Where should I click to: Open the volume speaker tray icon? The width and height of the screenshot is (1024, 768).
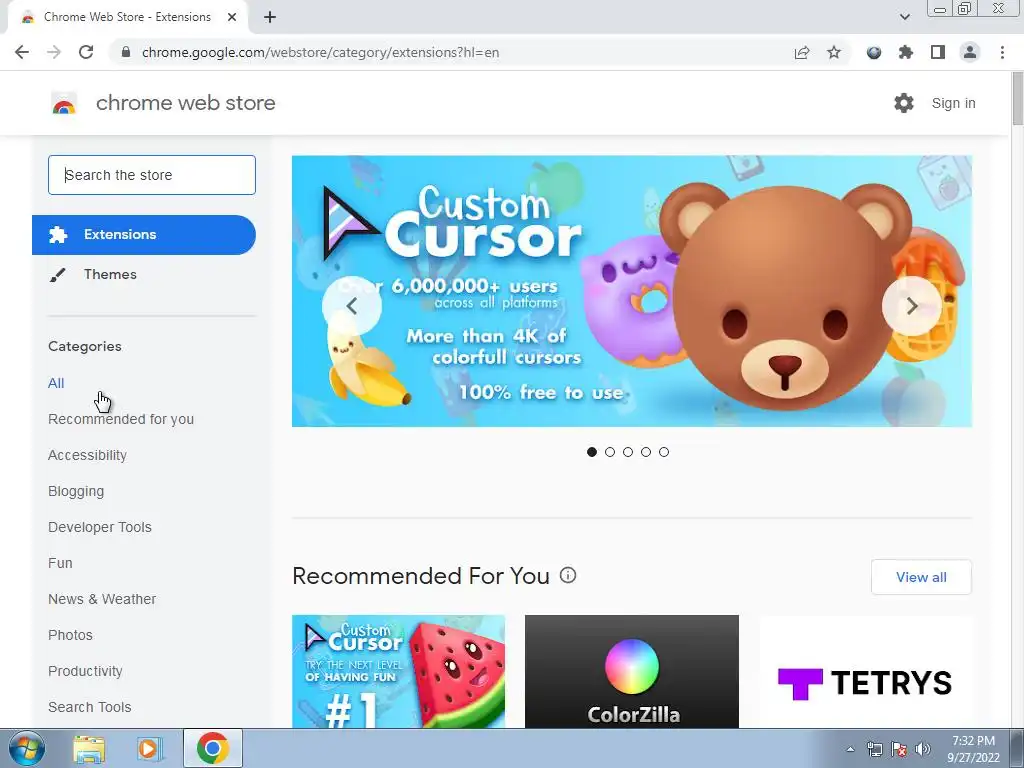[x=923, y=749]
